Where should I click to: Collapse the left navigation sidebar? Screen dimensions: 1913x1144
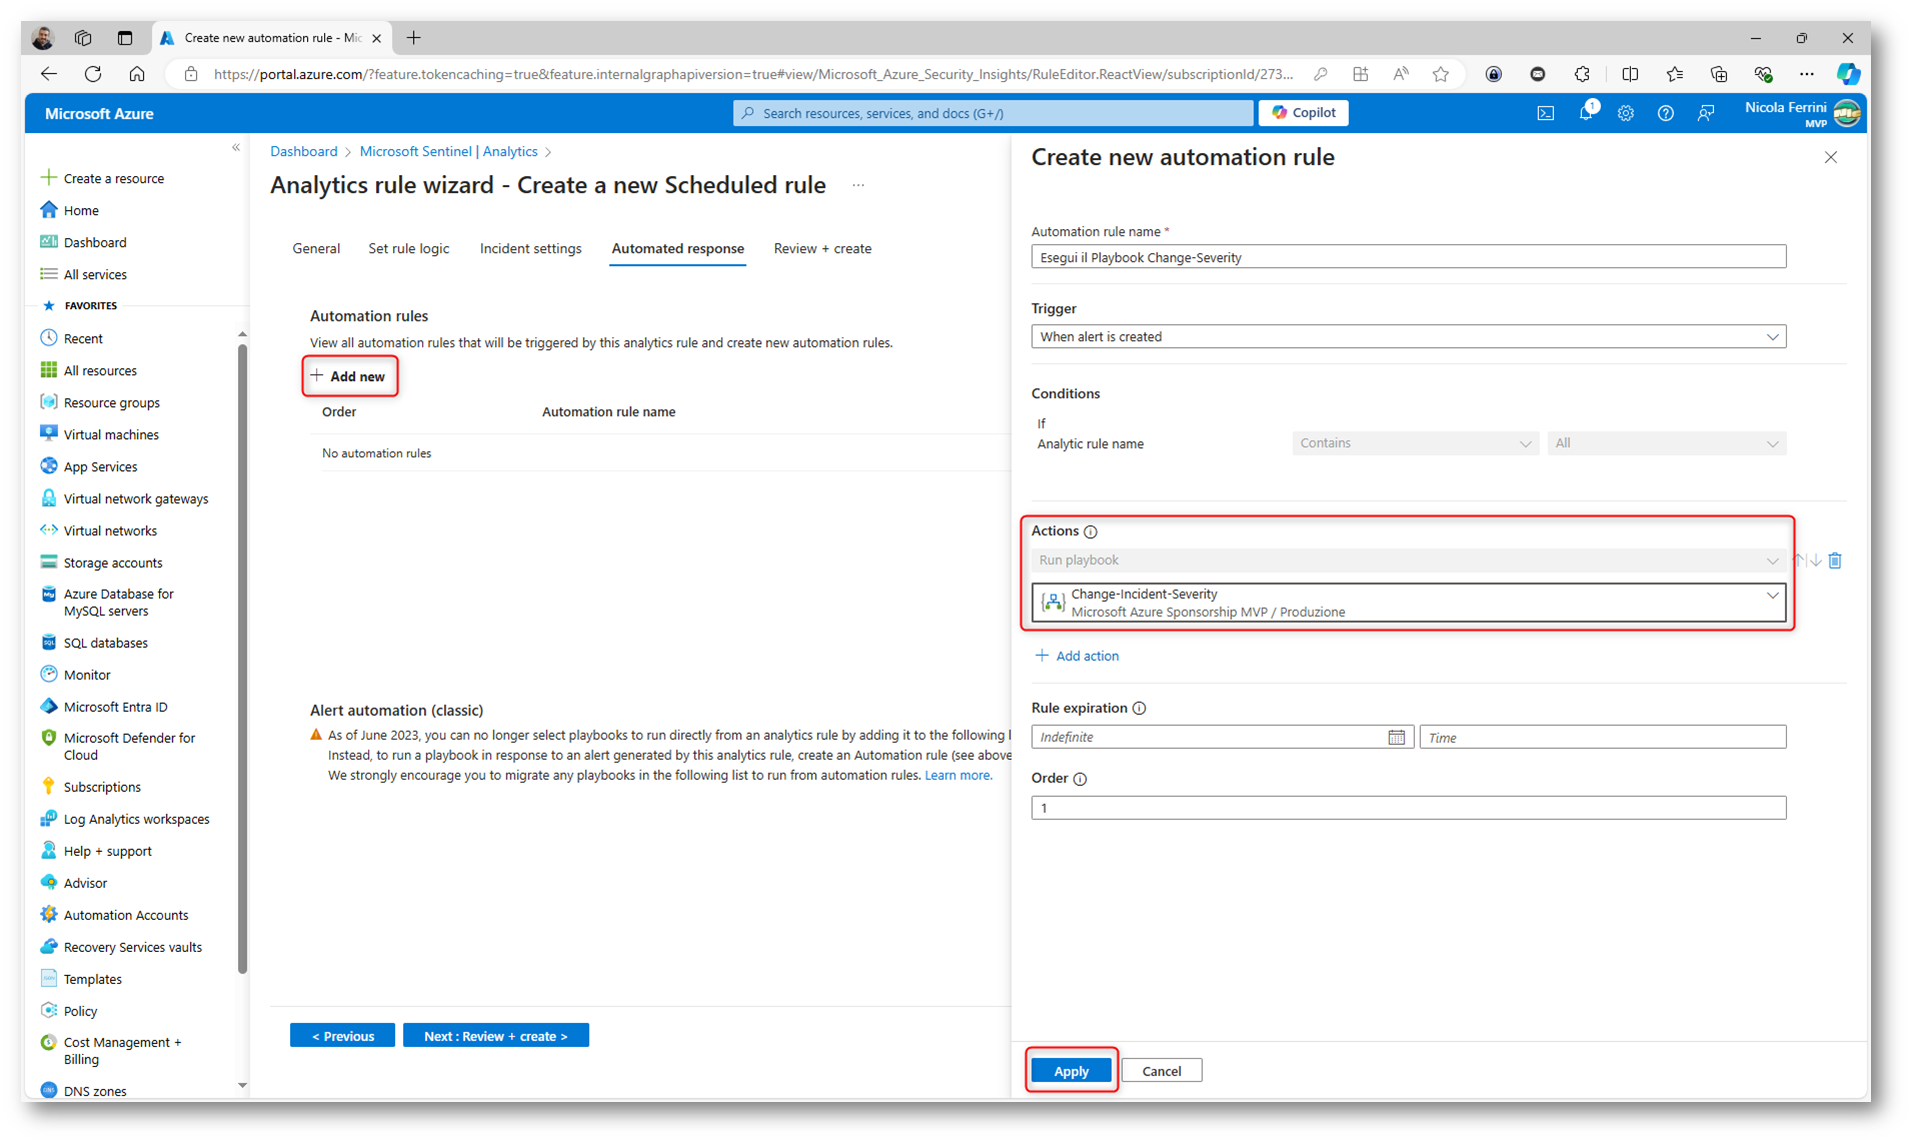pos(236,148)
